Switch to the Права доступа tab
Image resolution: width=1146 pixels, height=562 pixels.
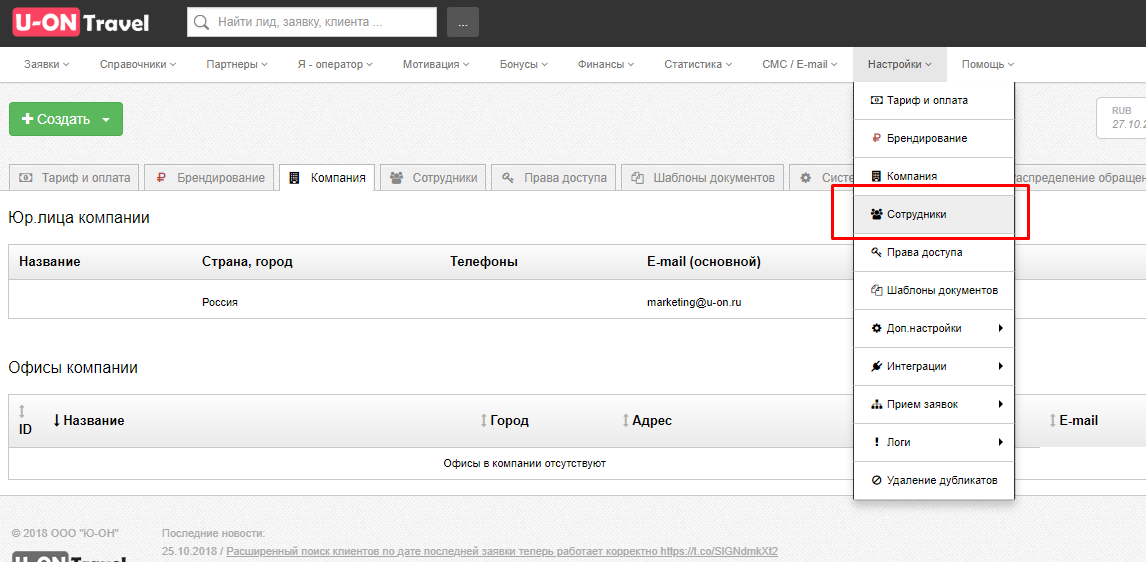click(x=555, y=178)
